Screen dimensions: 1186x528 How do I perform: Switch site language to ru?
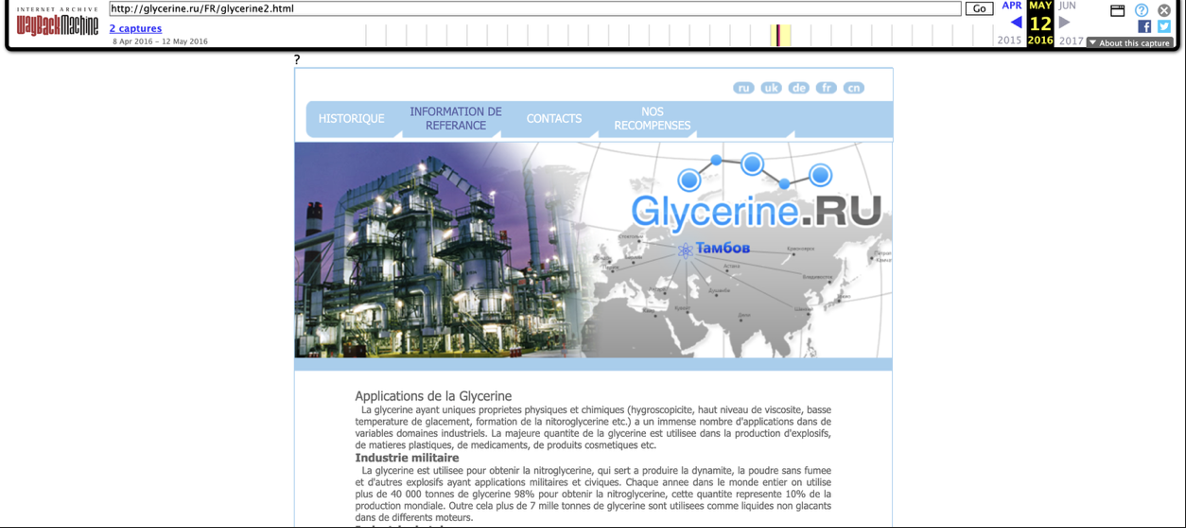(744, 88)
